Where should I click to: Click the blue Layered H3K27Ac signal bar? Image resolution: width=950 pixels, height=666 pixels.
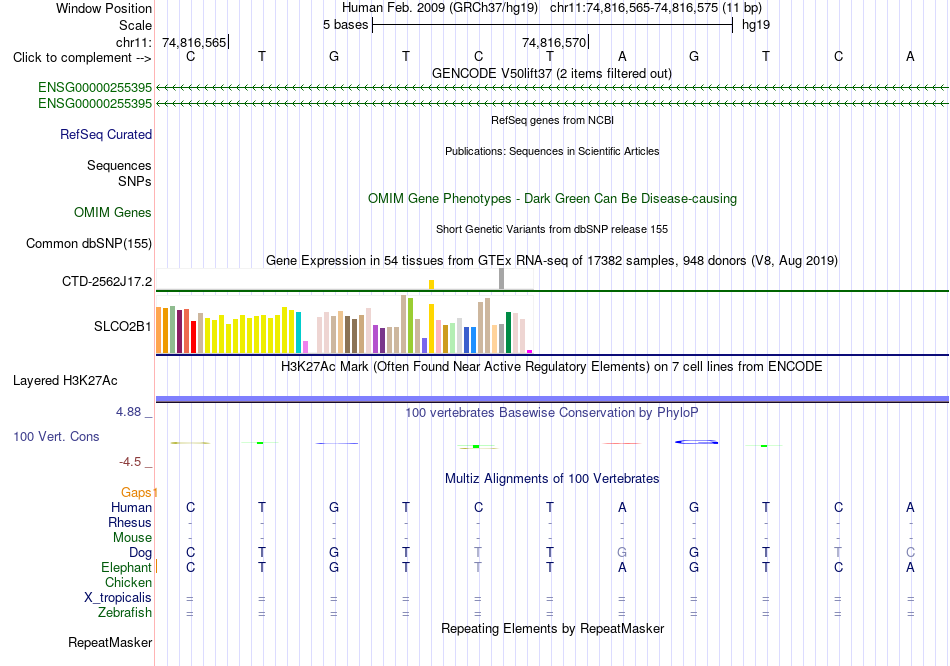coord(552,399)
